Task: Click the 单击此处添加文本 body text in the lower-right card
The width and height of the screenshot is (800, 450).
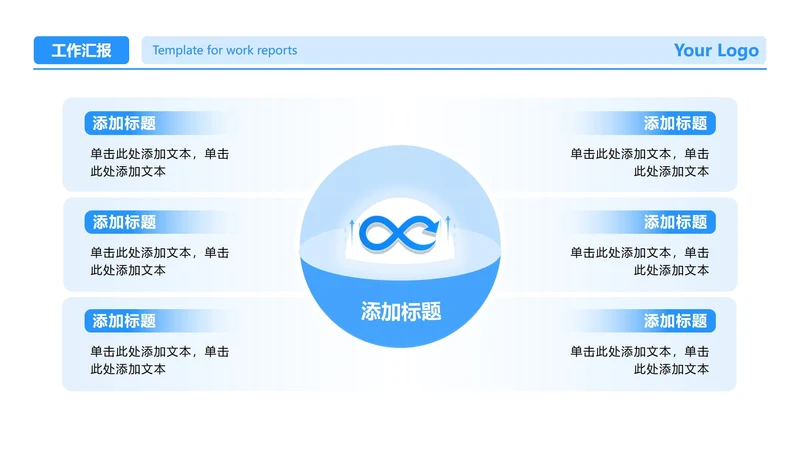Action: (x=639, y=360)
